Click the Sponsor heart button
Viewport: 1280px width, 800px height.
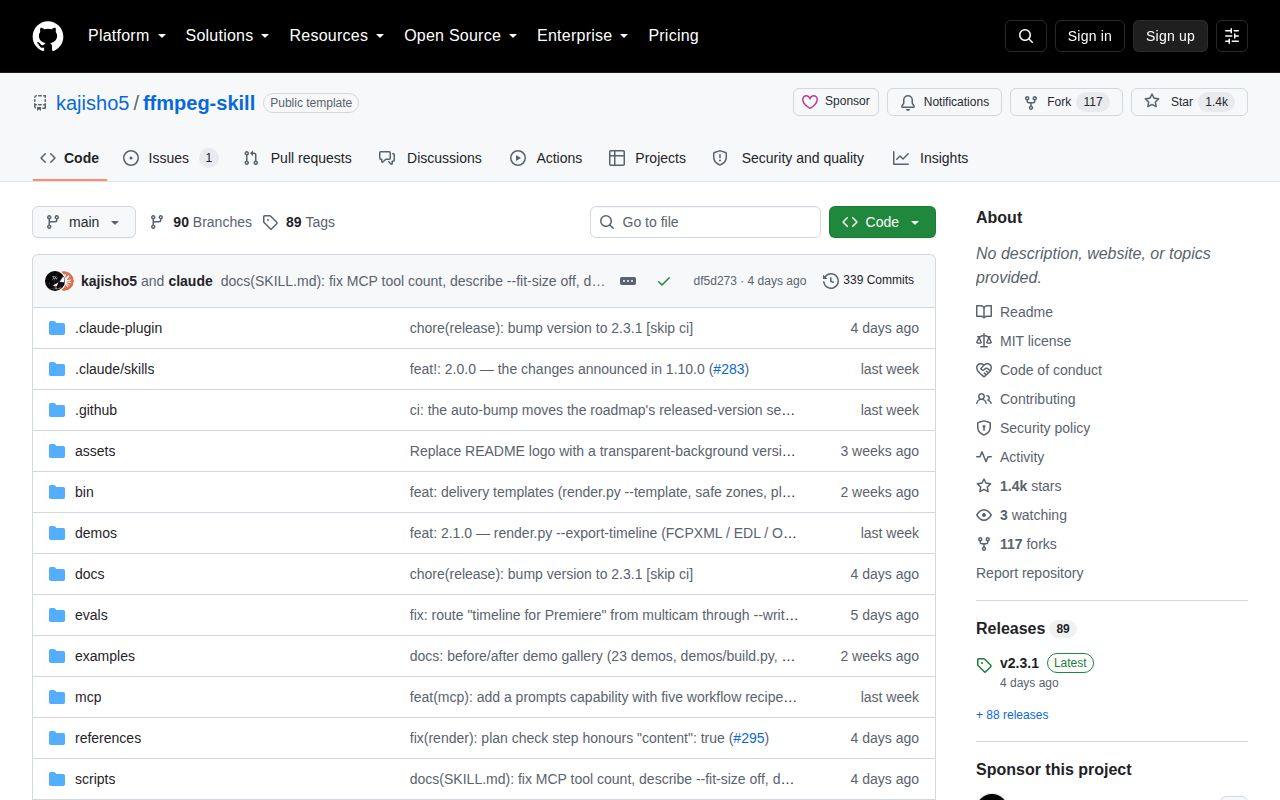coord(836,102)
